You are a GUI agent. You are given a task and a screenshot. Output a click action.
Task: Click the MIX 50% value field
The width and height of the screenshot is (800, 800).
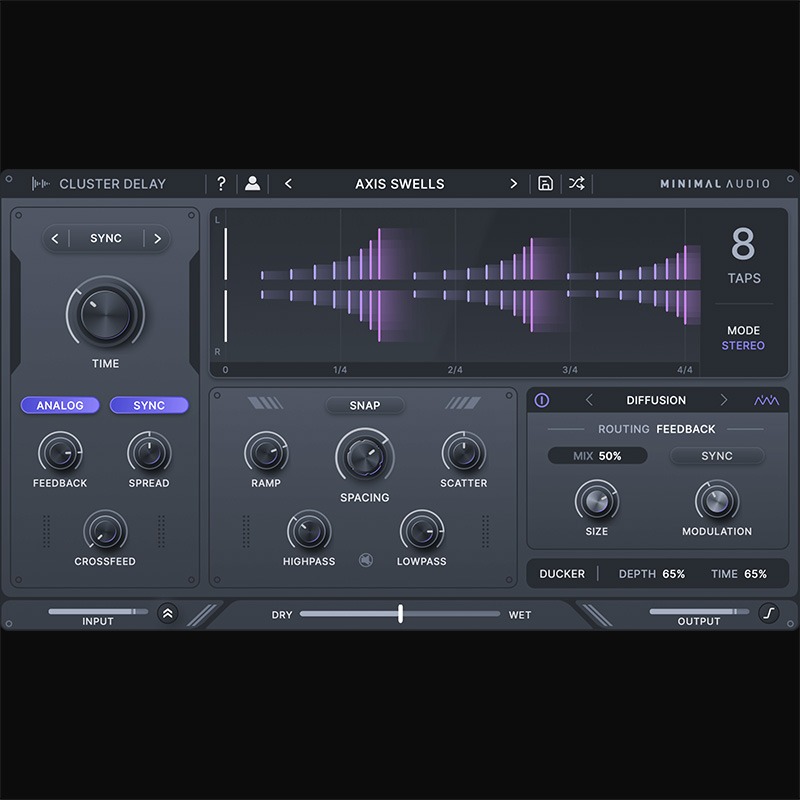pos(597,456)
